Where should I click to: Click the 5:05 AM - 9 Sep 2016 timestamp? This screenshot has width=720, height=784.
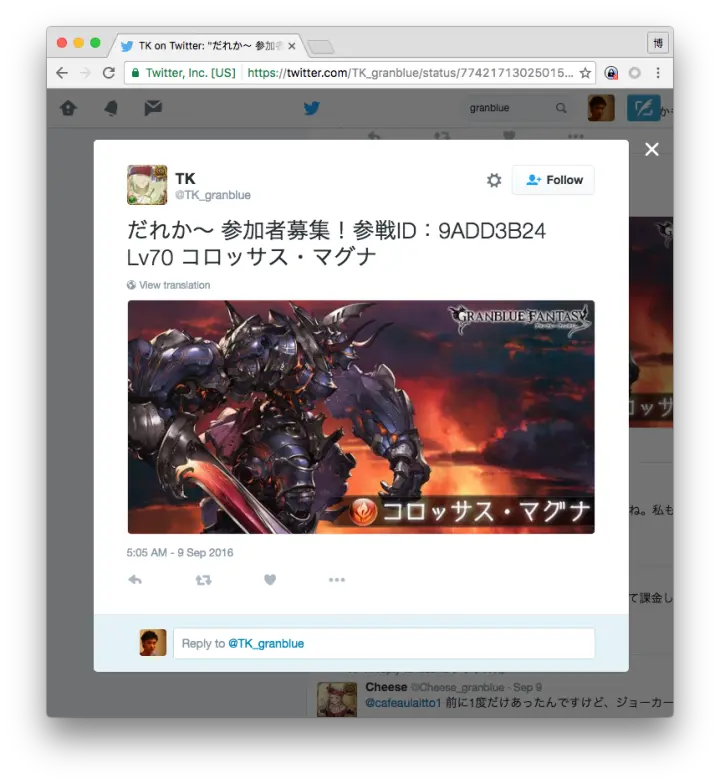tap(180, 552)
